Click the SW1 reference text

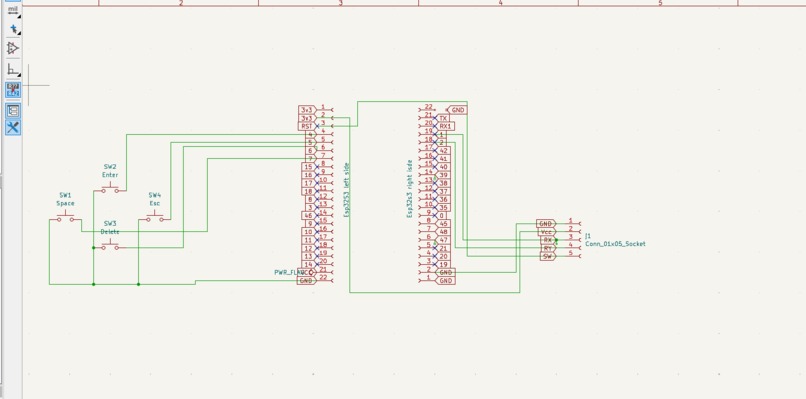tap(65, 195)
